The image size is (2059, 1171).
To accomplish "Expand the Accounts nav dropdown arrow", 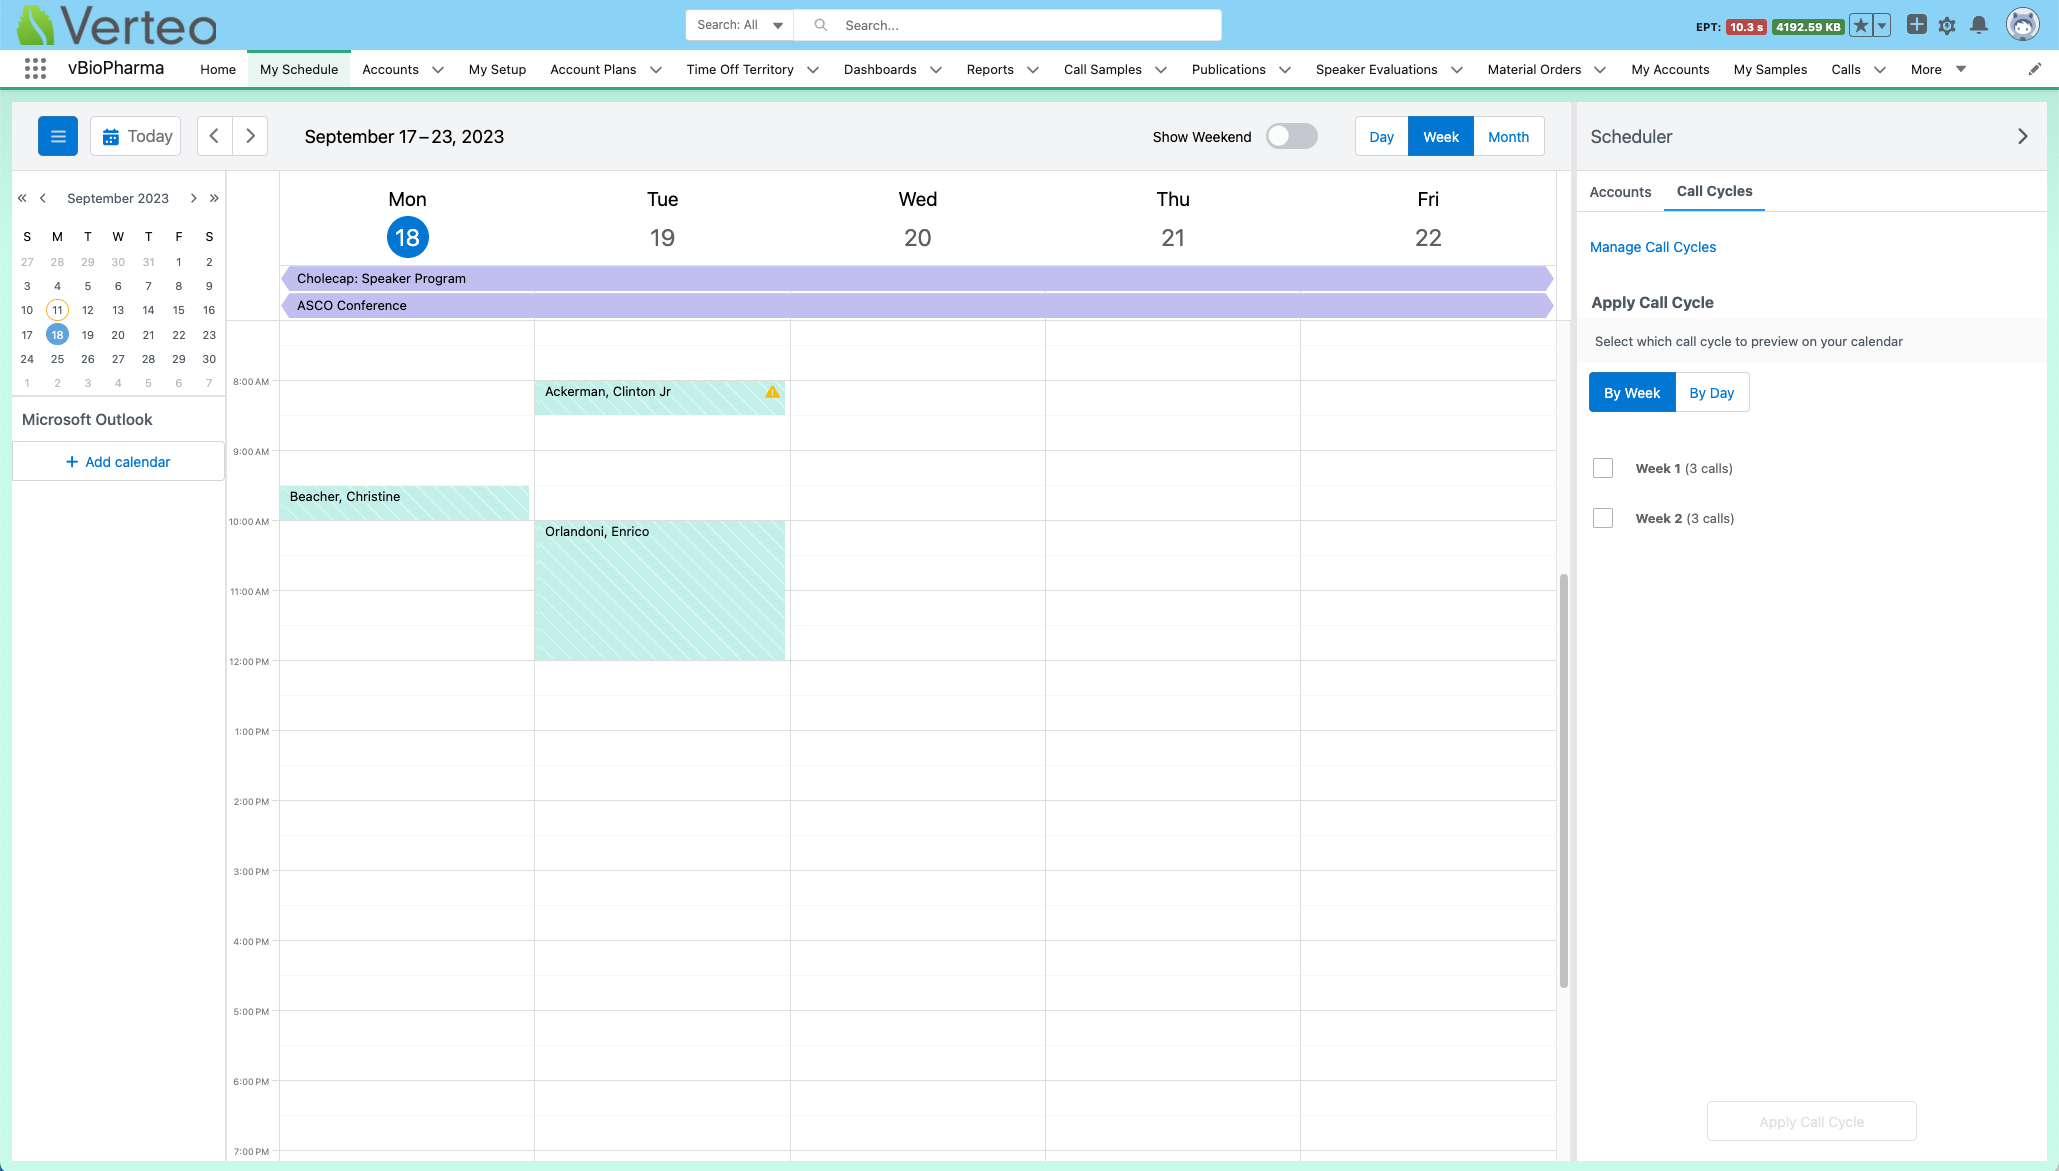I will click(x=438, y=70).
